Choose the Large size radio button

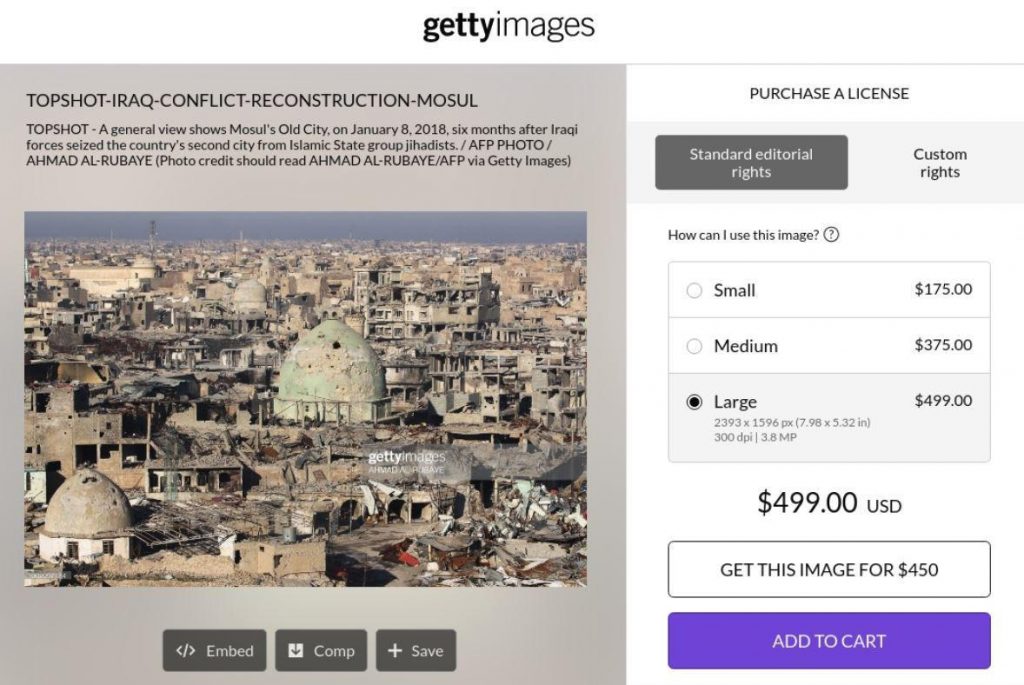[x=694, y=402]
